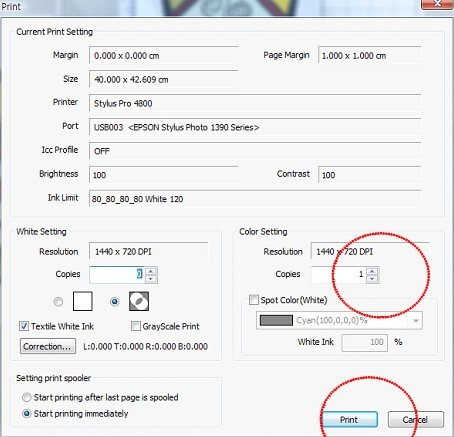This screenshot has height=437, width=454.
Task: Click the Print button
Action: click(349, 419)
